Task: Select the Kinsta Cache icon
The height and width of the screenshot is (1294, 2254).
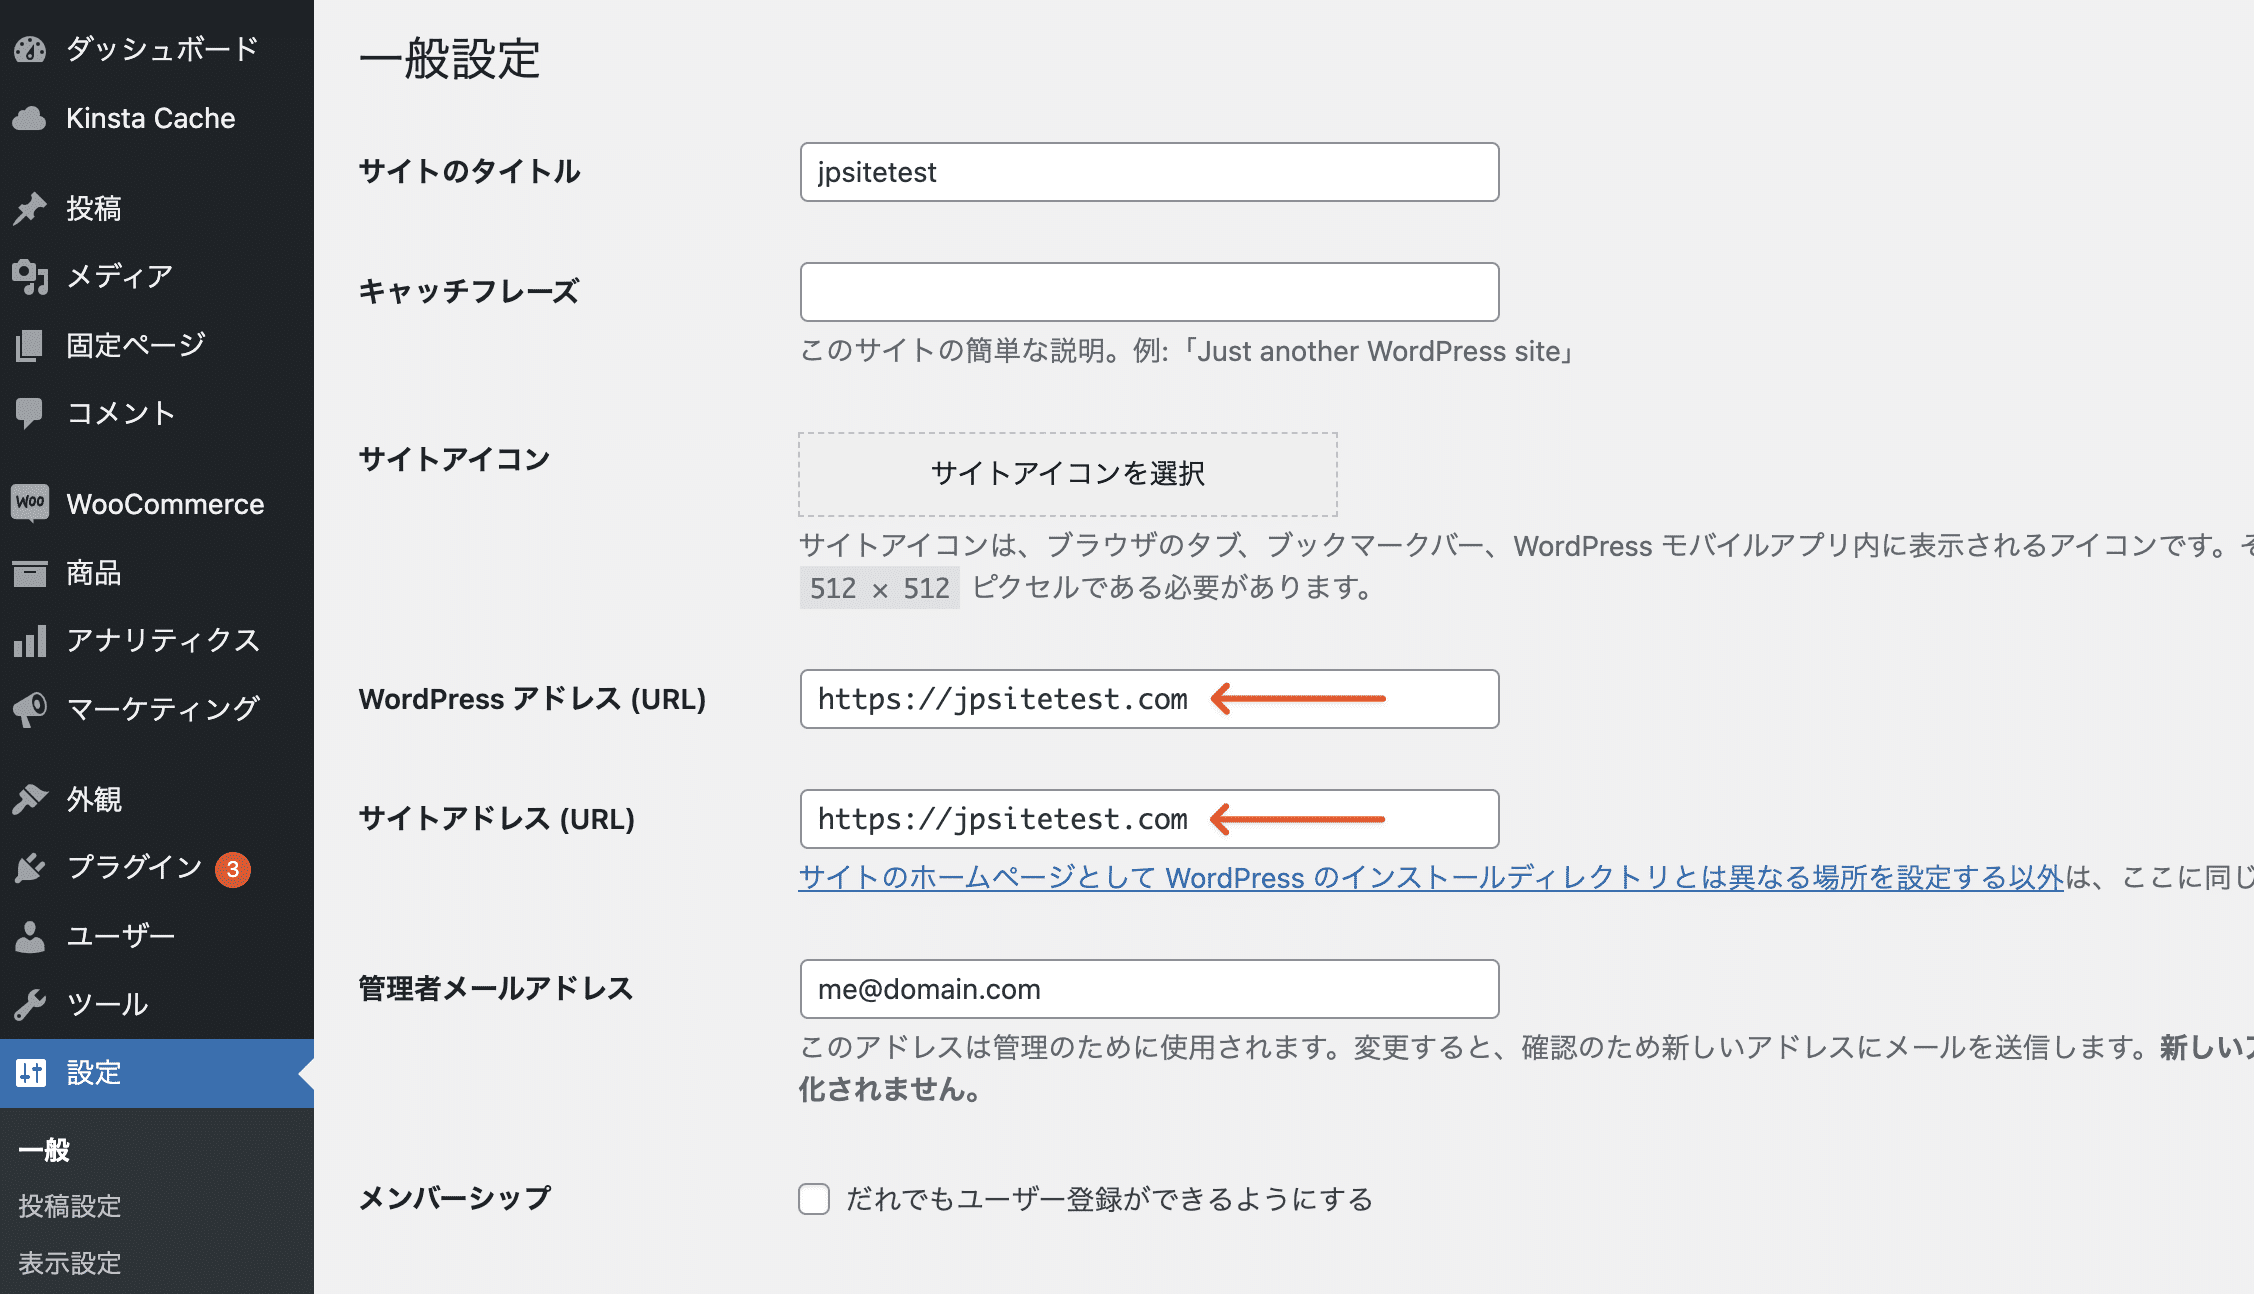Action: pyautogui.click(x=31, y=118)
